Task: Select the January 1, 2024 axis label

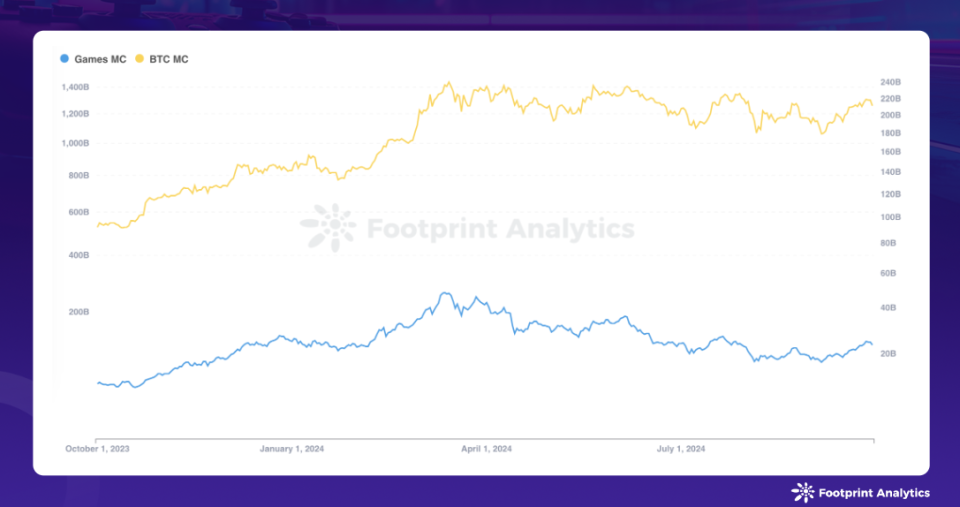Action: (x=290, y=449)
